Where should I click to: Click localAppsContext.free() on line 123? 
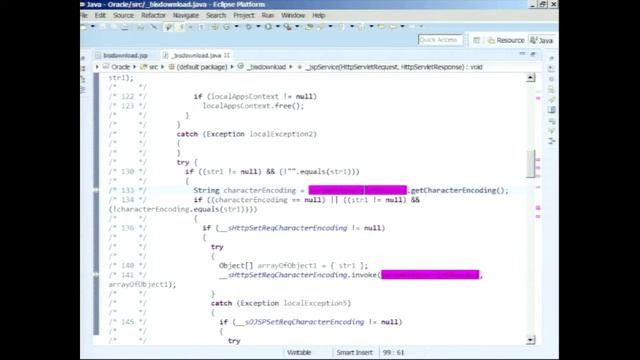(252, 106)
